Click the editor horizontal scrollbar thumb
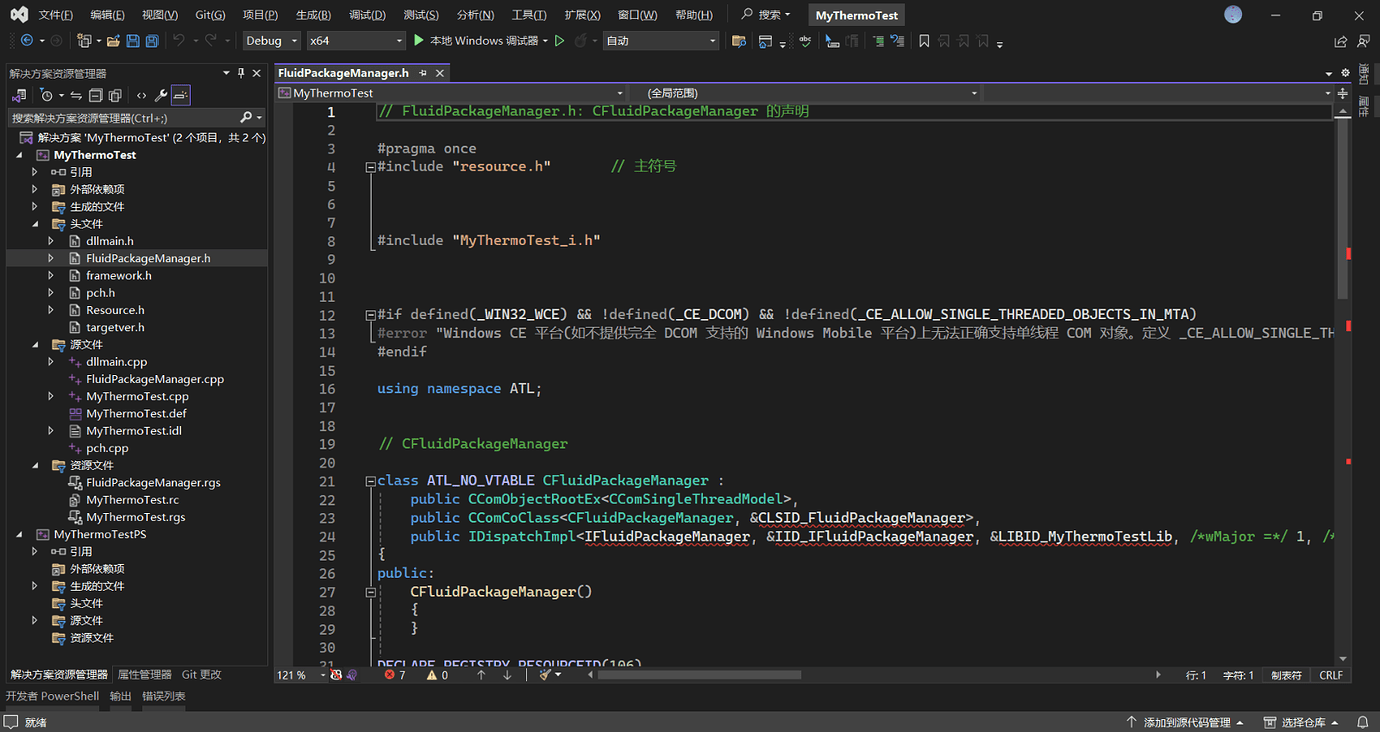 [698, 675]
